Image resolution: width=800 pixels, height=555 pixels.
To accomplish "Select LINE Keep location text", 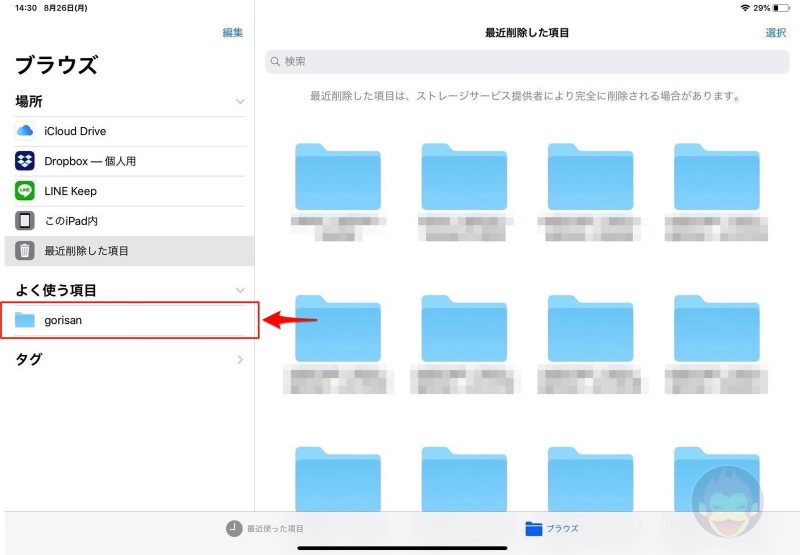I will point(70,191).
